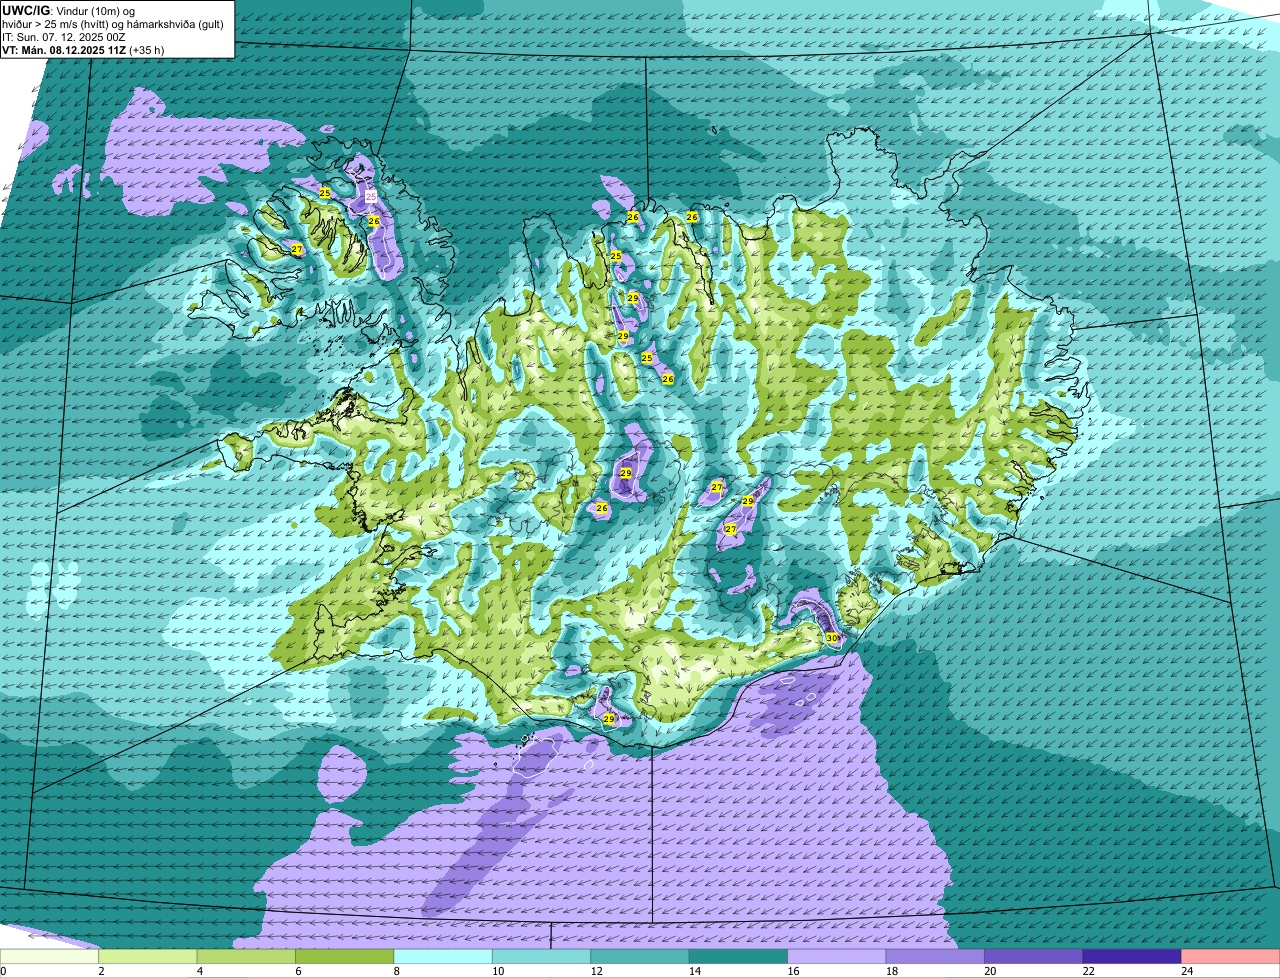Click the scale tick label 24
This screenshot has width=1280, height=978.
pos(1187,971)
